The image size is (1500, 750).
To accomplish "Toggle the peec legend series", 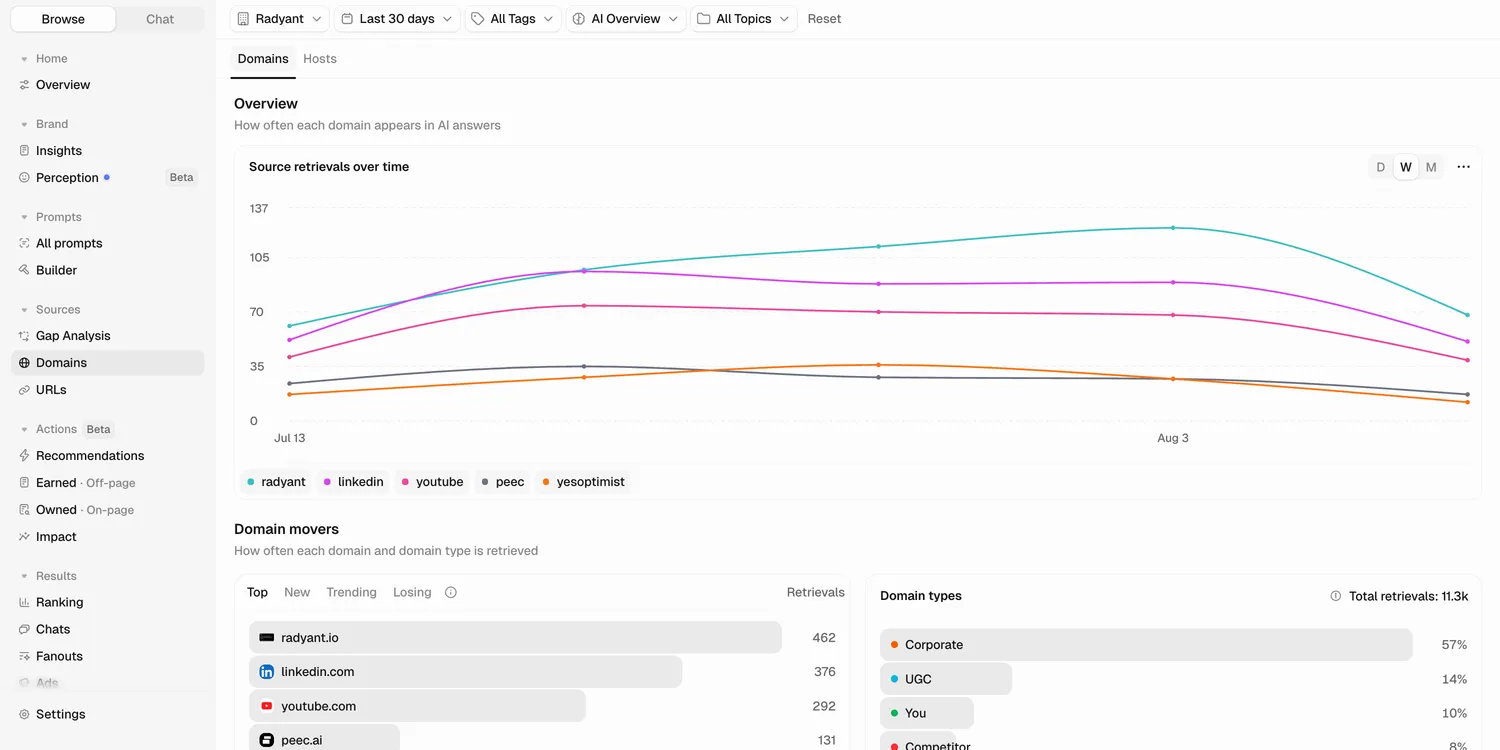I will [503, 482].
